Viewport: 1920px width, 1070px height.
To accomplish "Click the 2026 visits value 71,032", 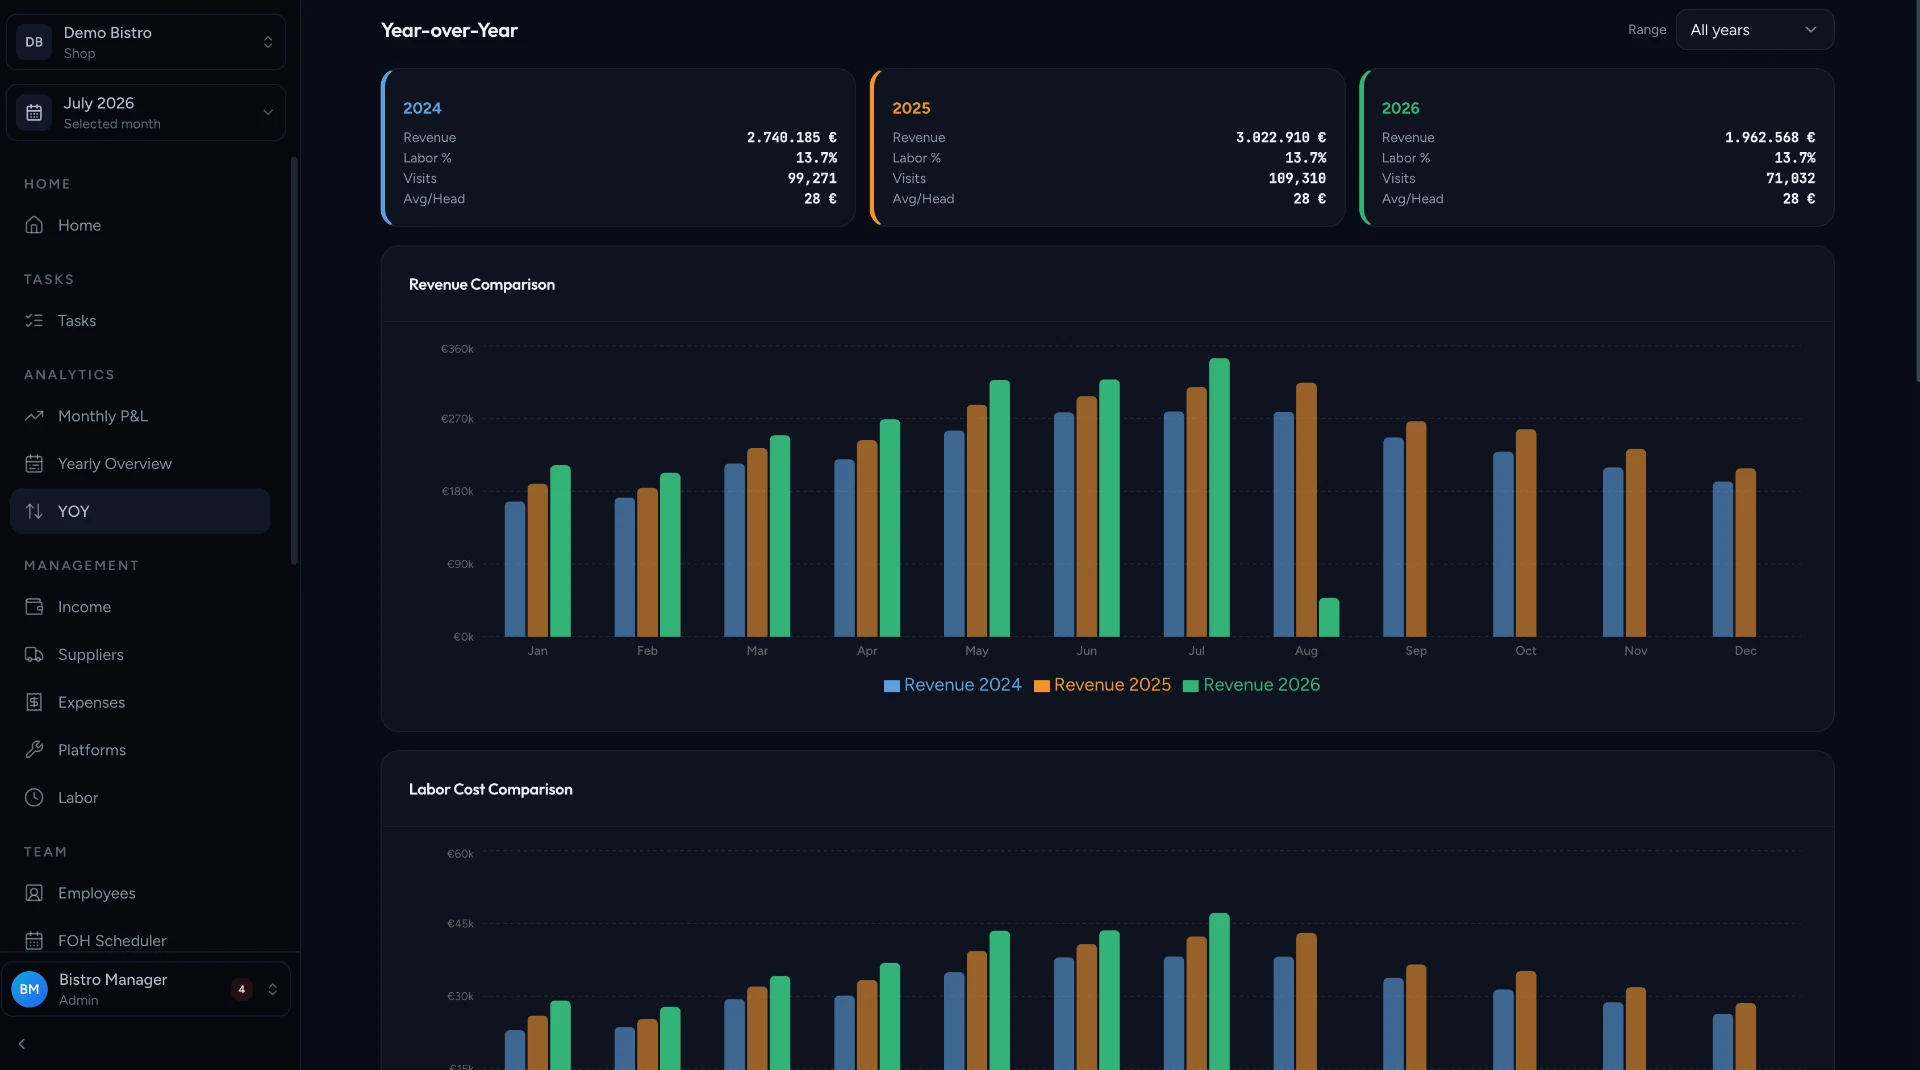I will click(1790, 178).
